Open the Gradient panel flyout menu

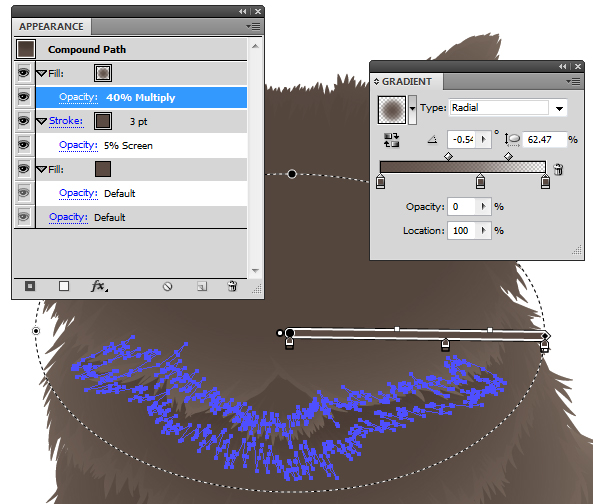tap(573, 81)
